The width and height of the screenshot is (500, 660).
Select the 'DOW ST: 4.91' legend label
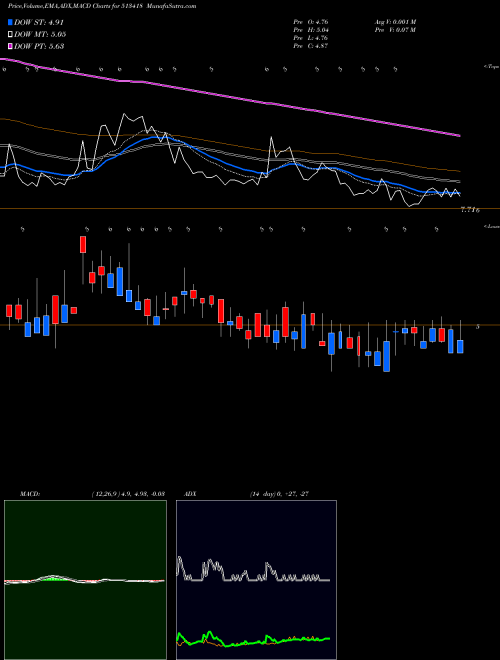[39, 22]
